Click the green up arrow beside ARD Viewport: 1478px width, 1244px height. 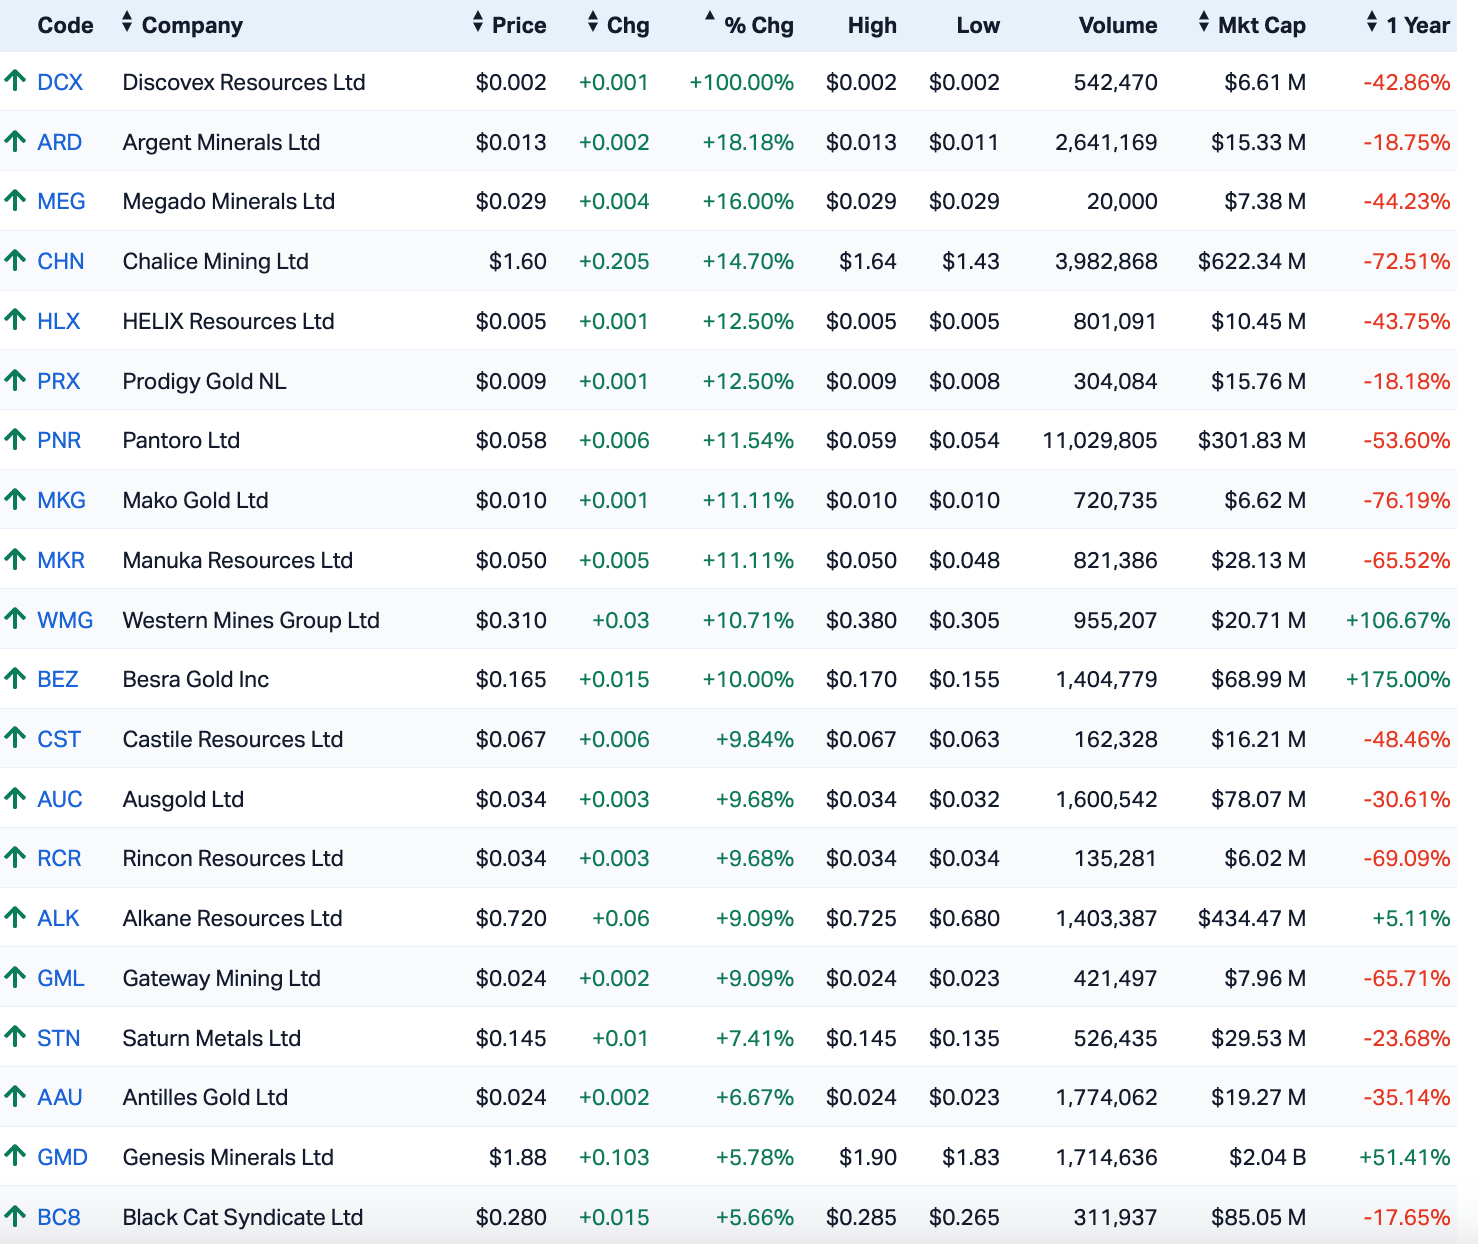[x=14, y=141]
